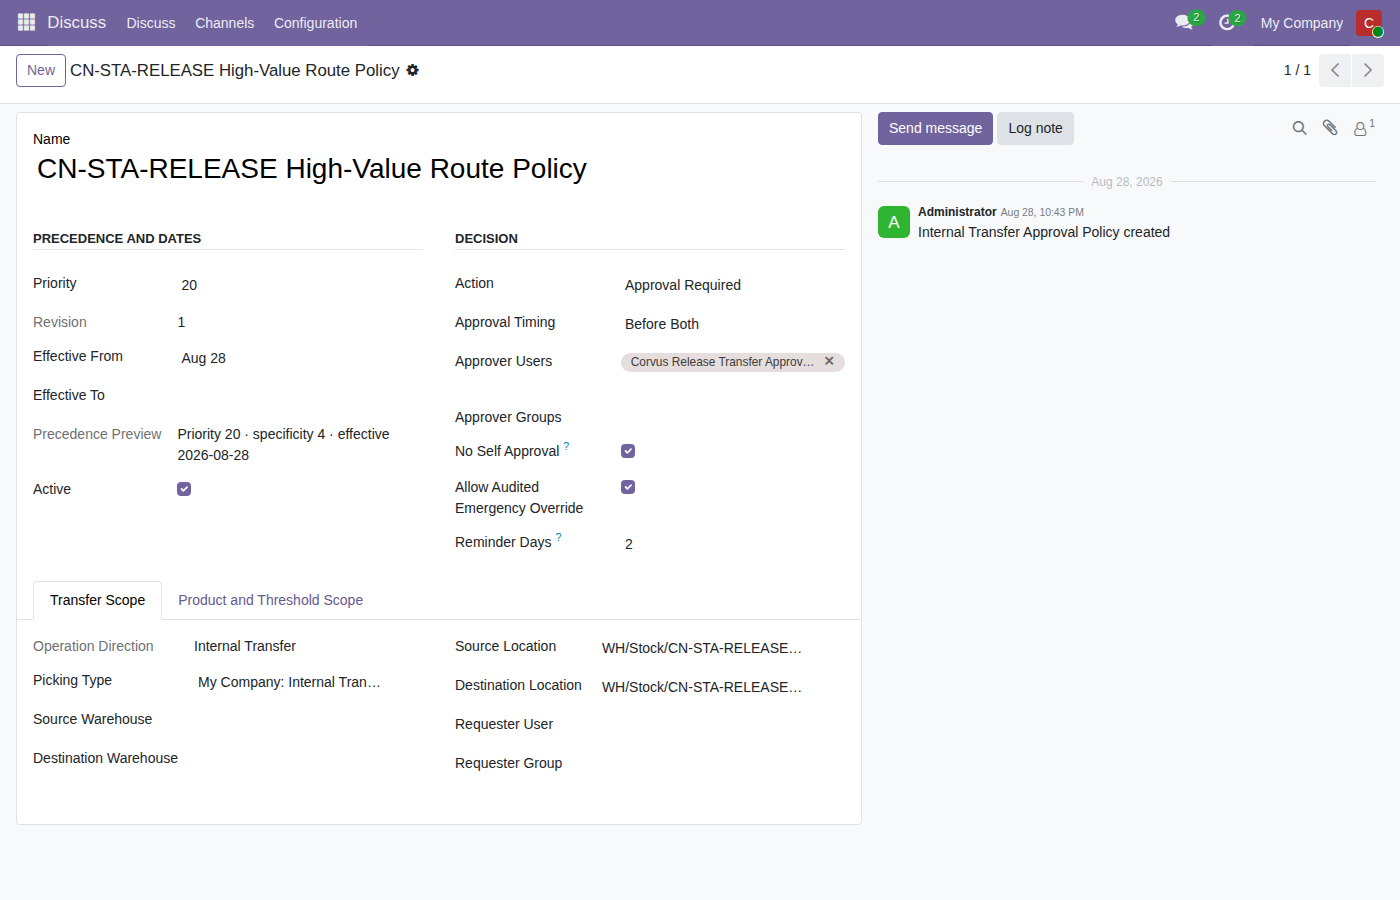The width and height of the screenshot is (1400, 900).
Task: Toggle No Self Approval checkbox
Action: (x=628, y=451)
